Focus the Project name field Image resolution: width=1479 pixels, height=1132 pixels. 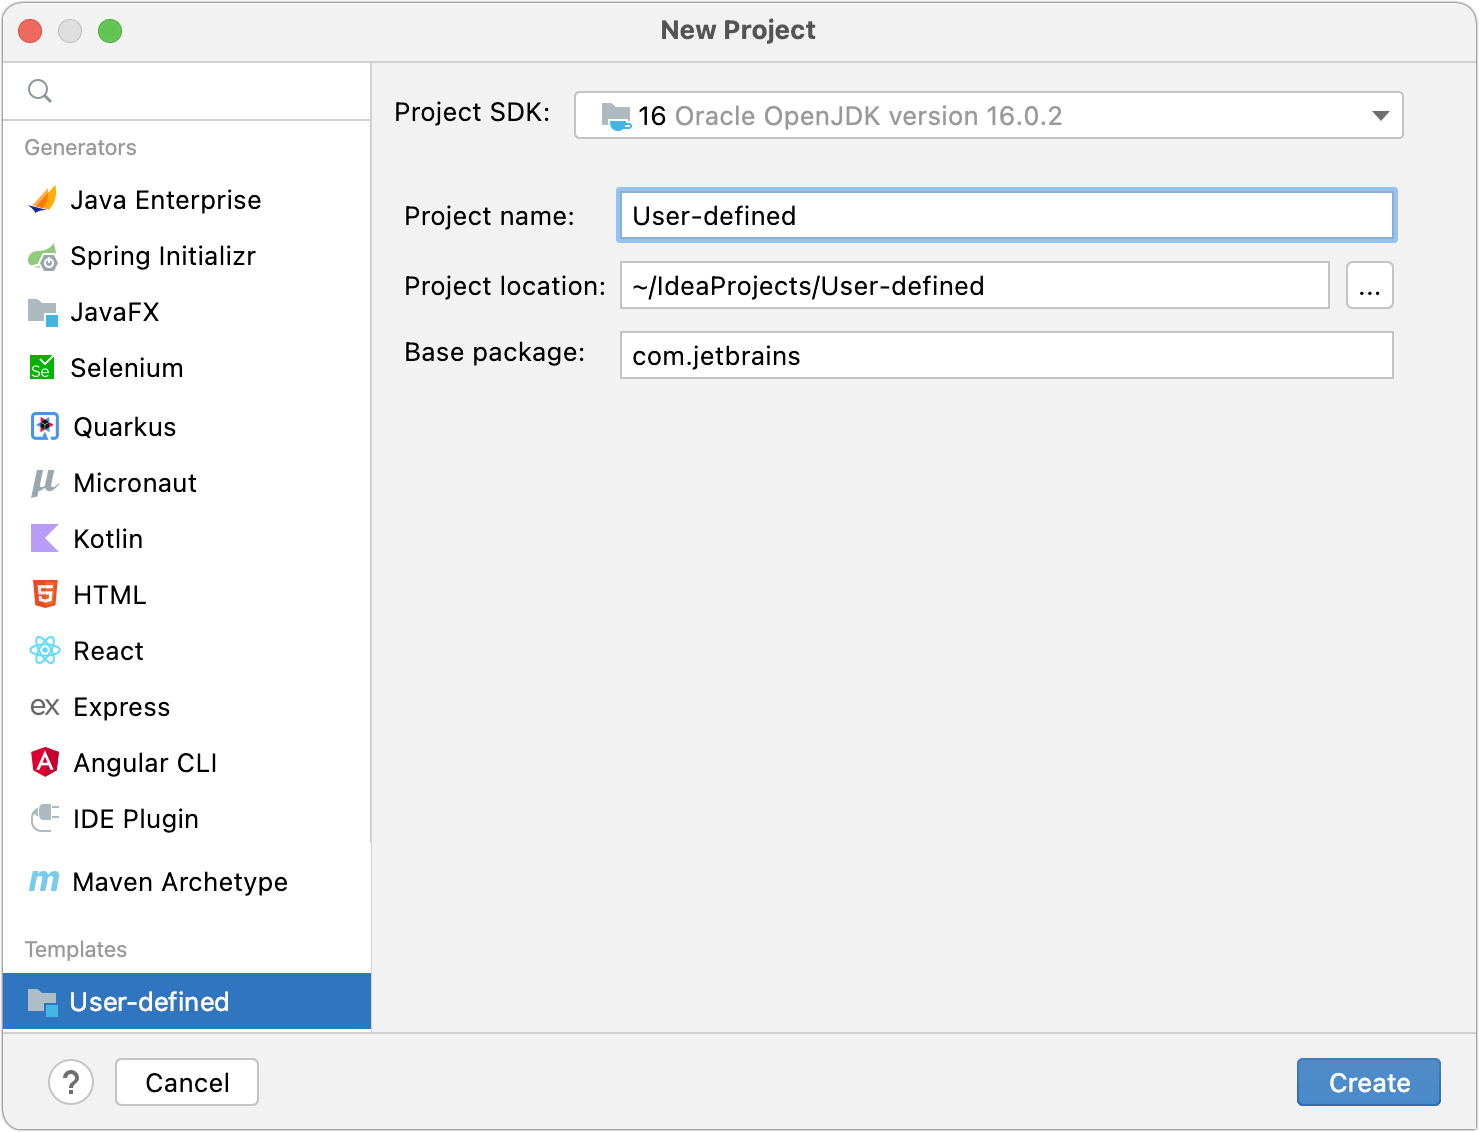pos(1006,215)
